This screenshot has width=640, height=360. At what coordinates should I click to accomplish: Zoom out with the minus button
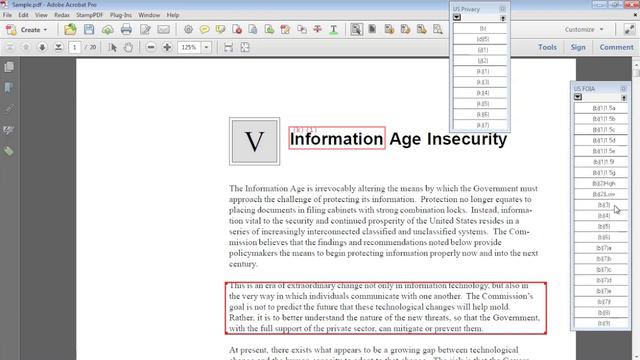(x=151, y=47)
